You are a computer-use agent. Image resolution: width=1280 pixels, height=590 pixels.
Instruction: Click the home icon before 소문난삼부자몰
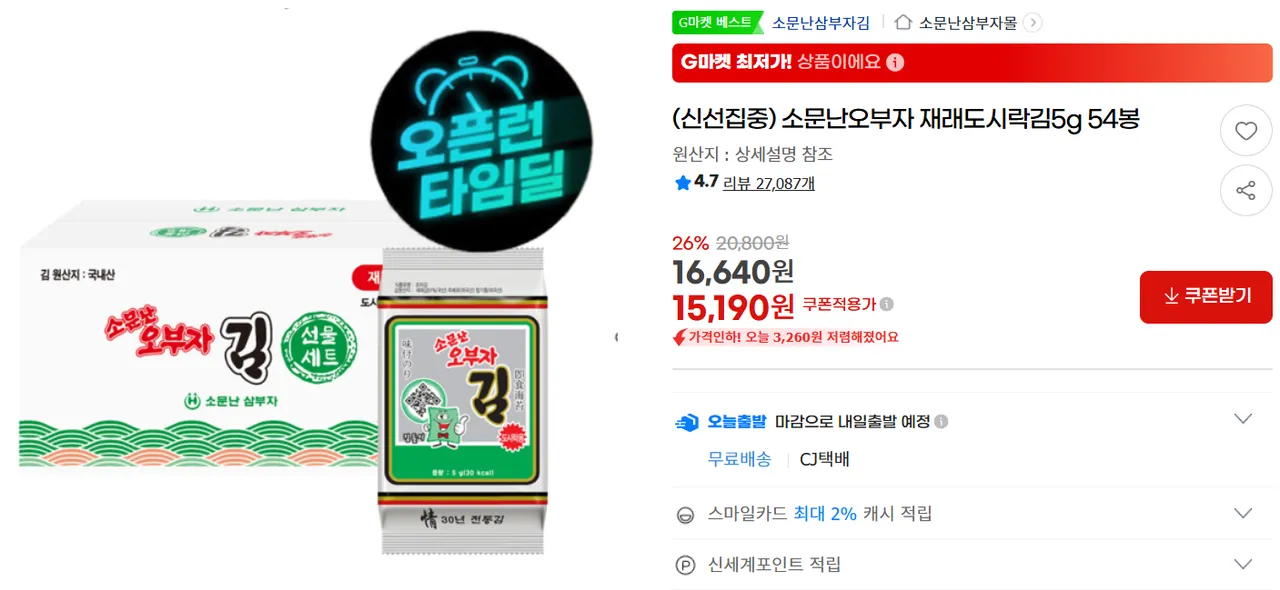903,22
